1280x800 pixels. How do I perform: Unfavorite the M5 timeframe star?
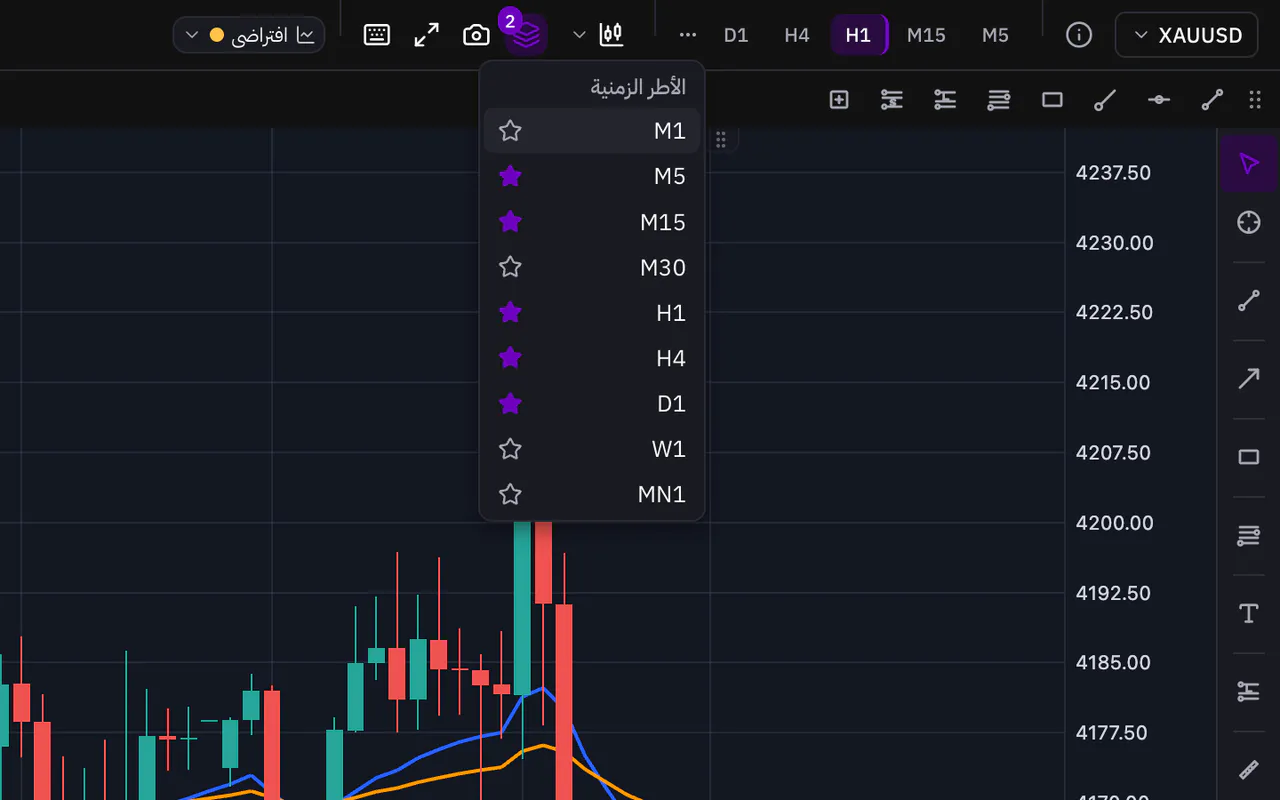click(510, 176)
